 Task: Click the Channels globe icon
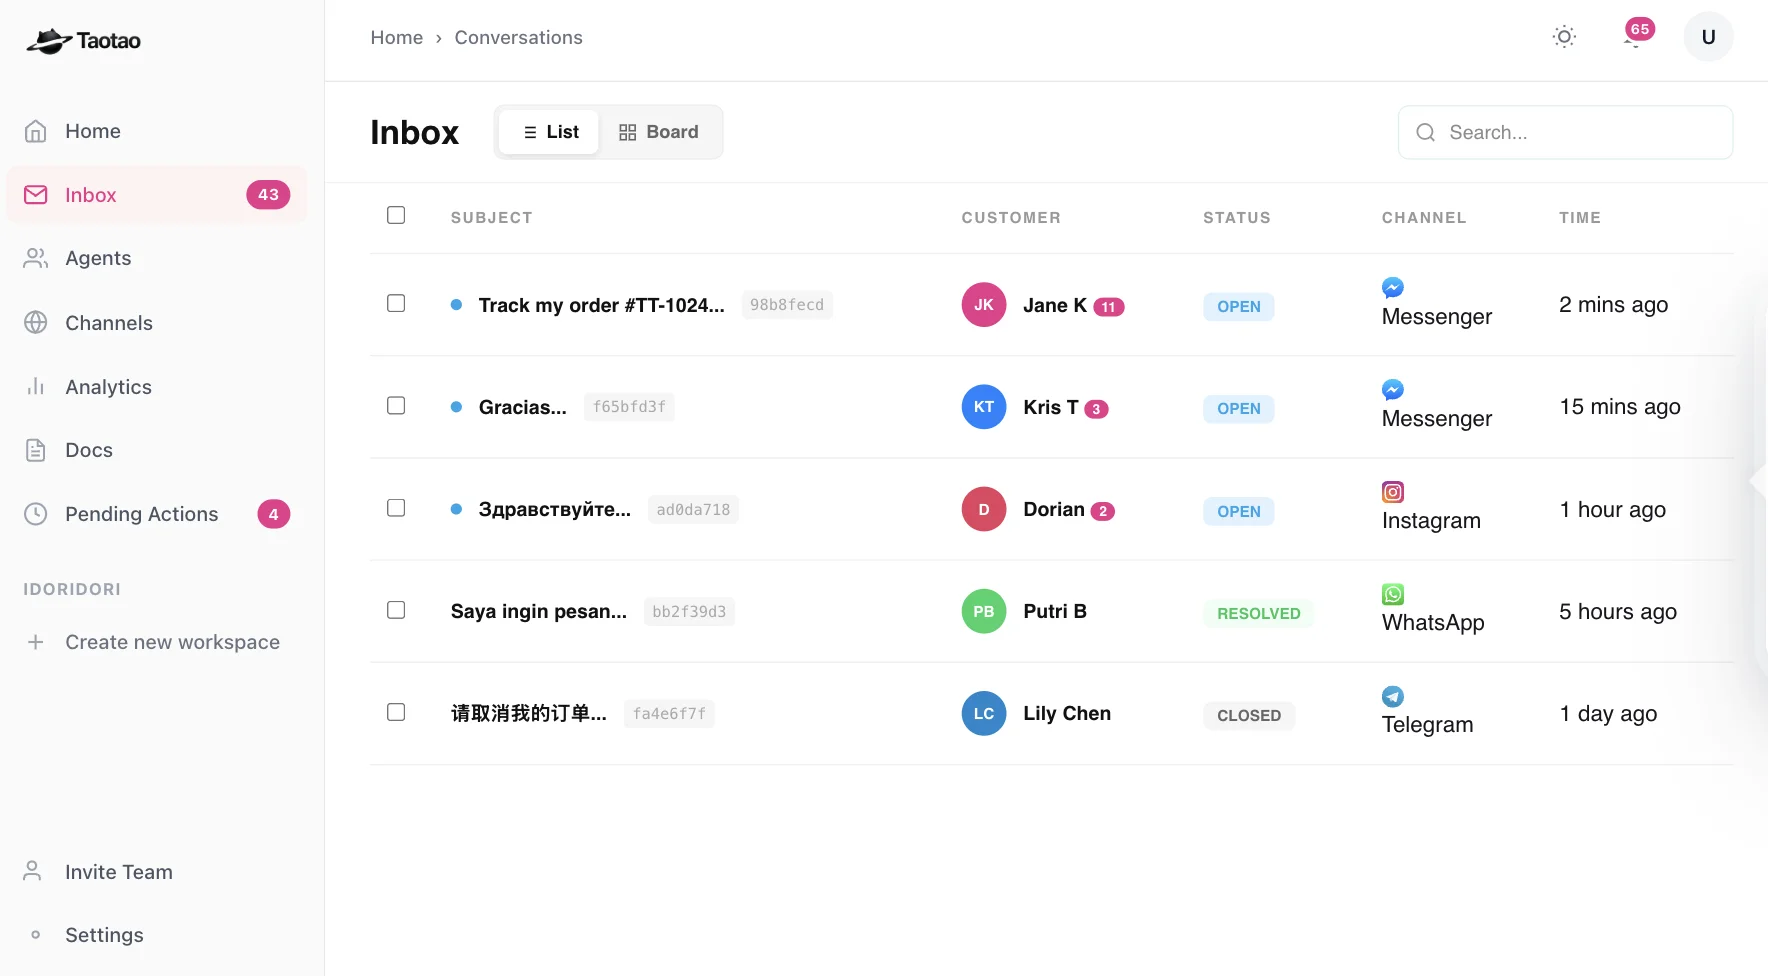coord(36,322)
